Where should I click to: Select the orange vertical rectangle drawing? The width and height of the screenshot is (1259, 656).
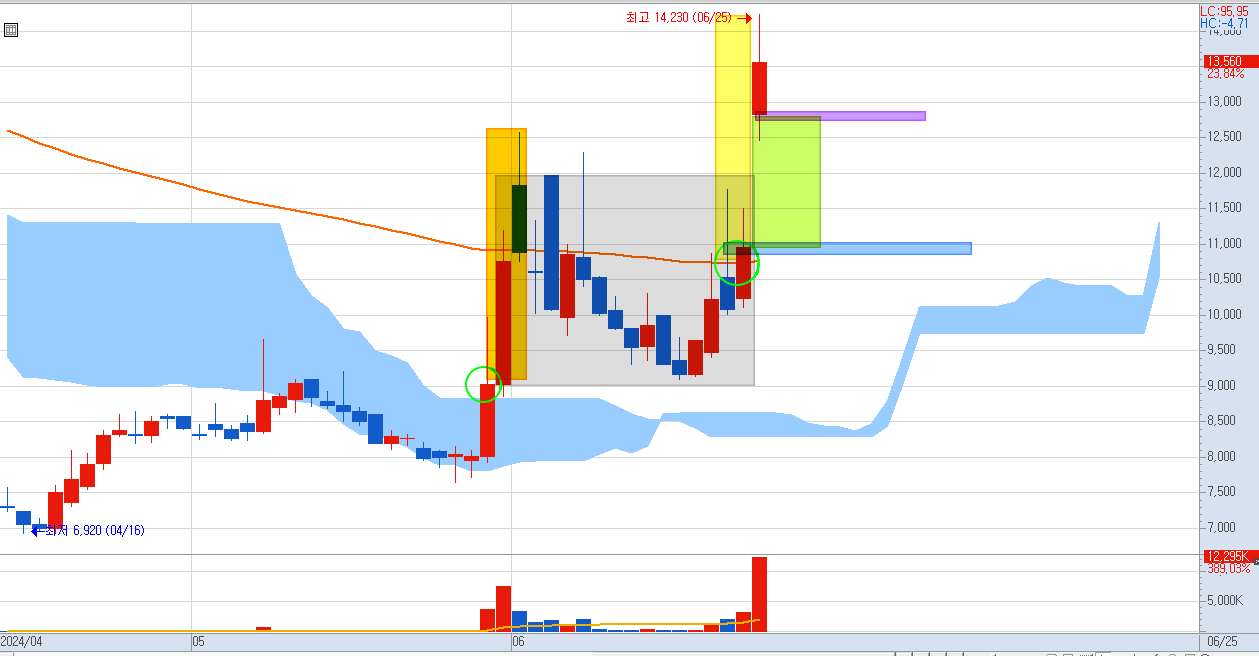(506, 254)
